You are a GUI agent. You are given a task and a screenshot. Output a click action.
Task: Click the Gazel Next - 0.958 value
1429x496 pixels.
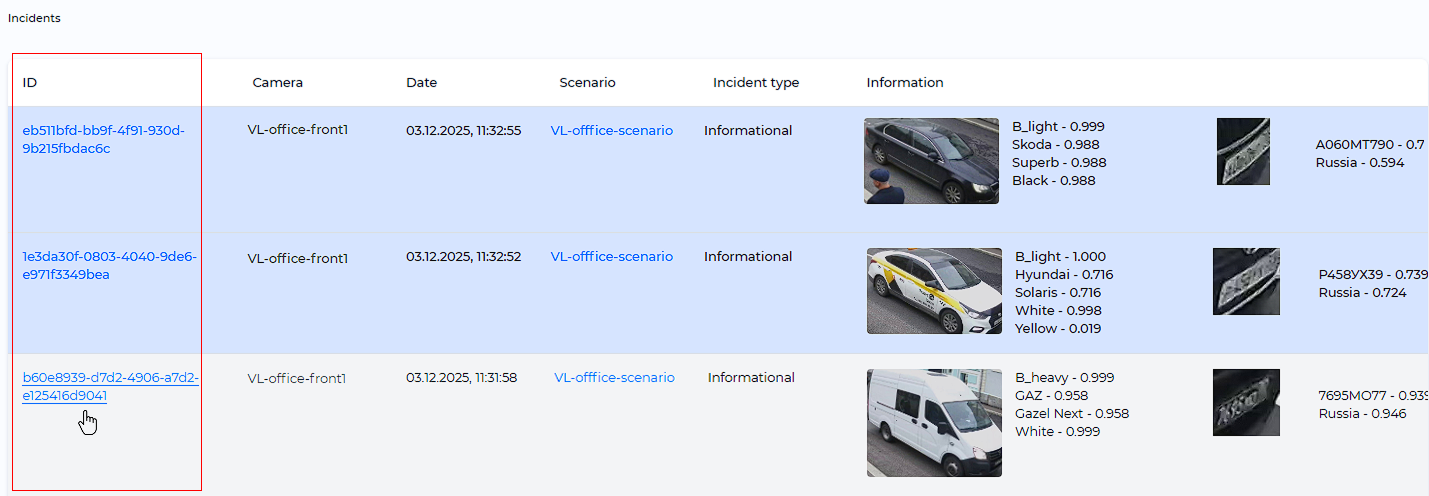1072,413
